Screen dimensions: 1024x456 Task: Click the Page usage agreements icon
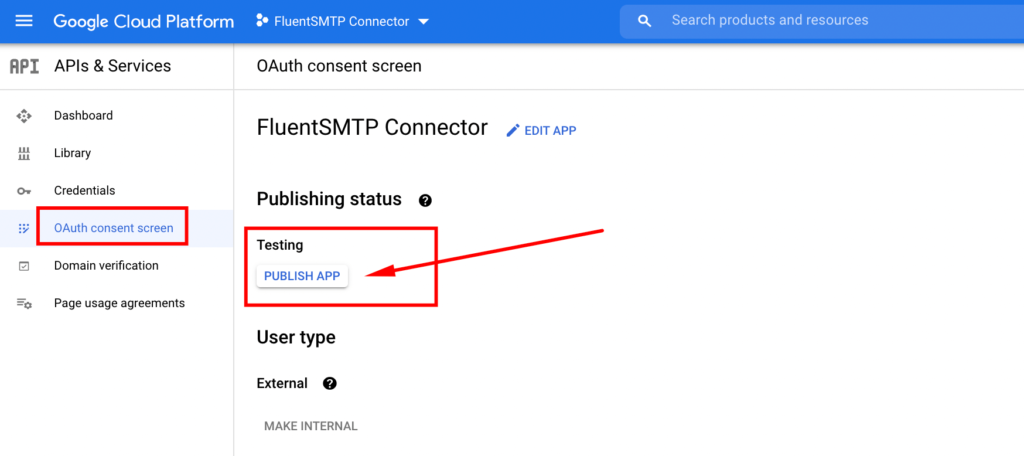[24, 304]
